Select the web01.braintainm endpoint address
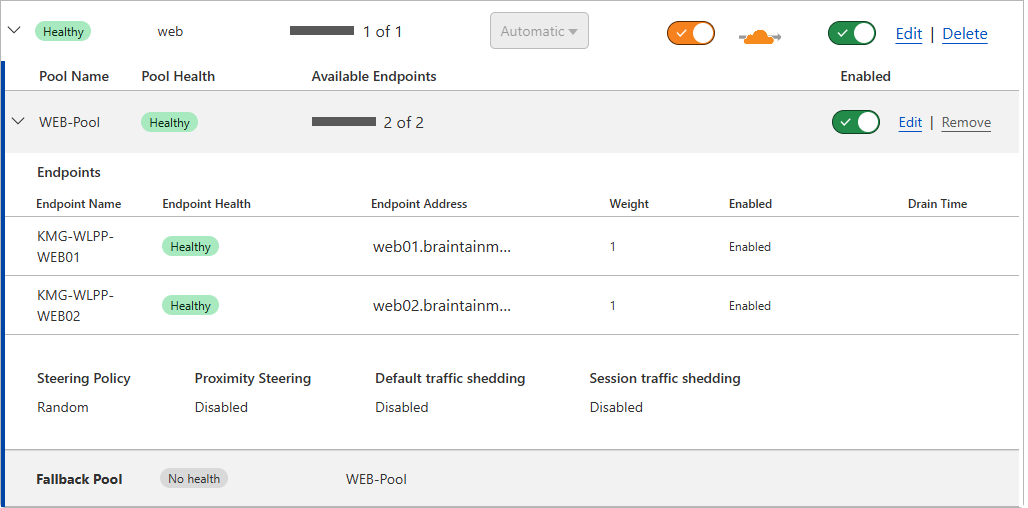This screenshot has width=1028, height=508. [x=441, y=247]
